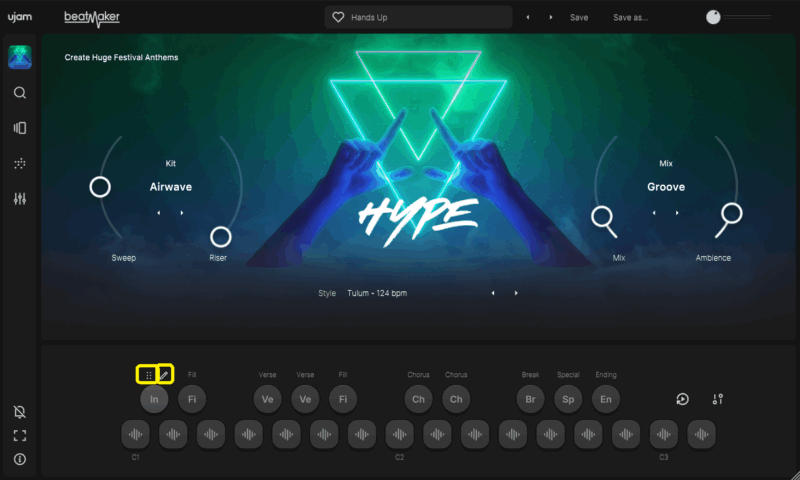Trigger the En ending pattern pad

click(606, 399)
